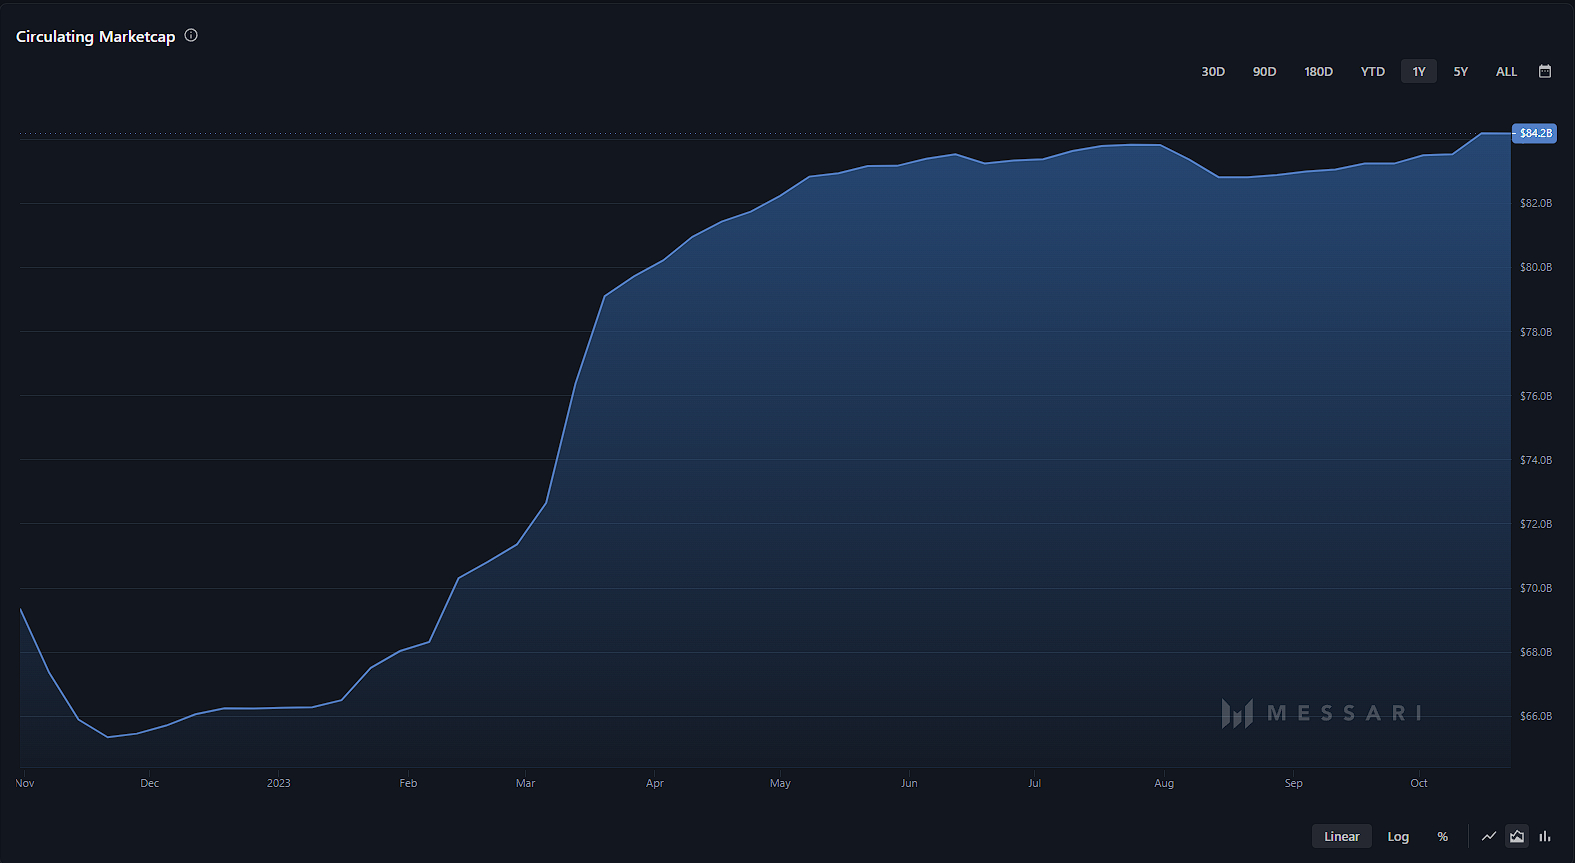This screenshot has height=863, width=1575.
Task: Click the Aug x-axis label
Action: pos(1164,783)
